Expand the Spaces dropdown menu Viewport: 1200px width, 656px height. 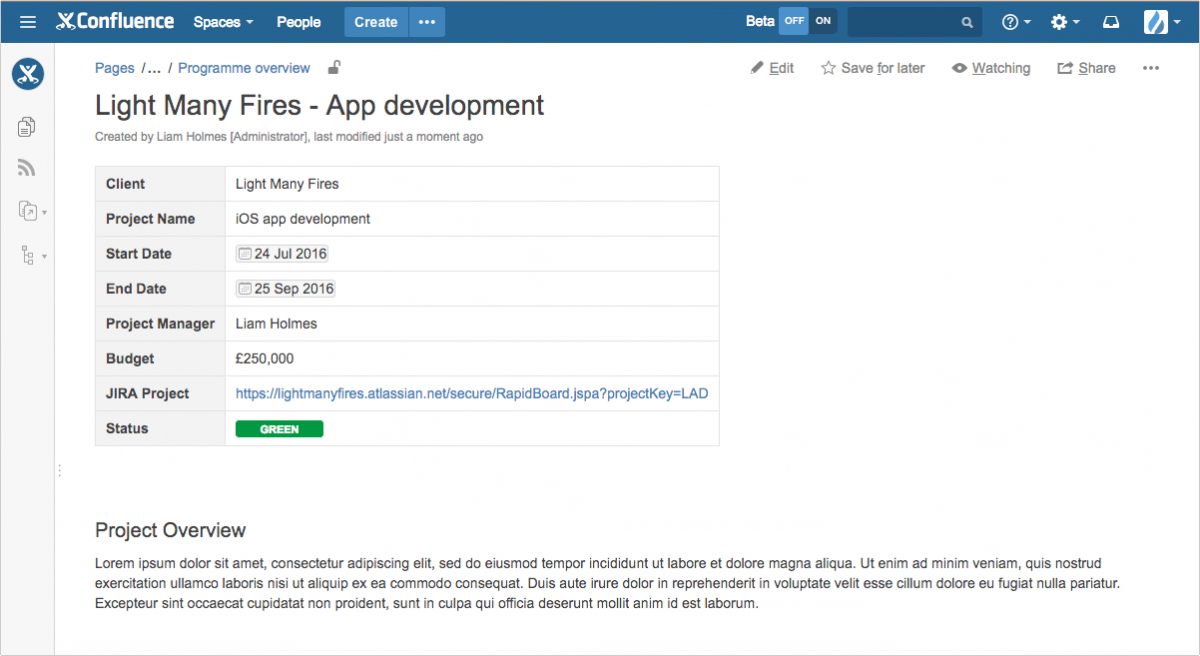(x=223, y=22)
